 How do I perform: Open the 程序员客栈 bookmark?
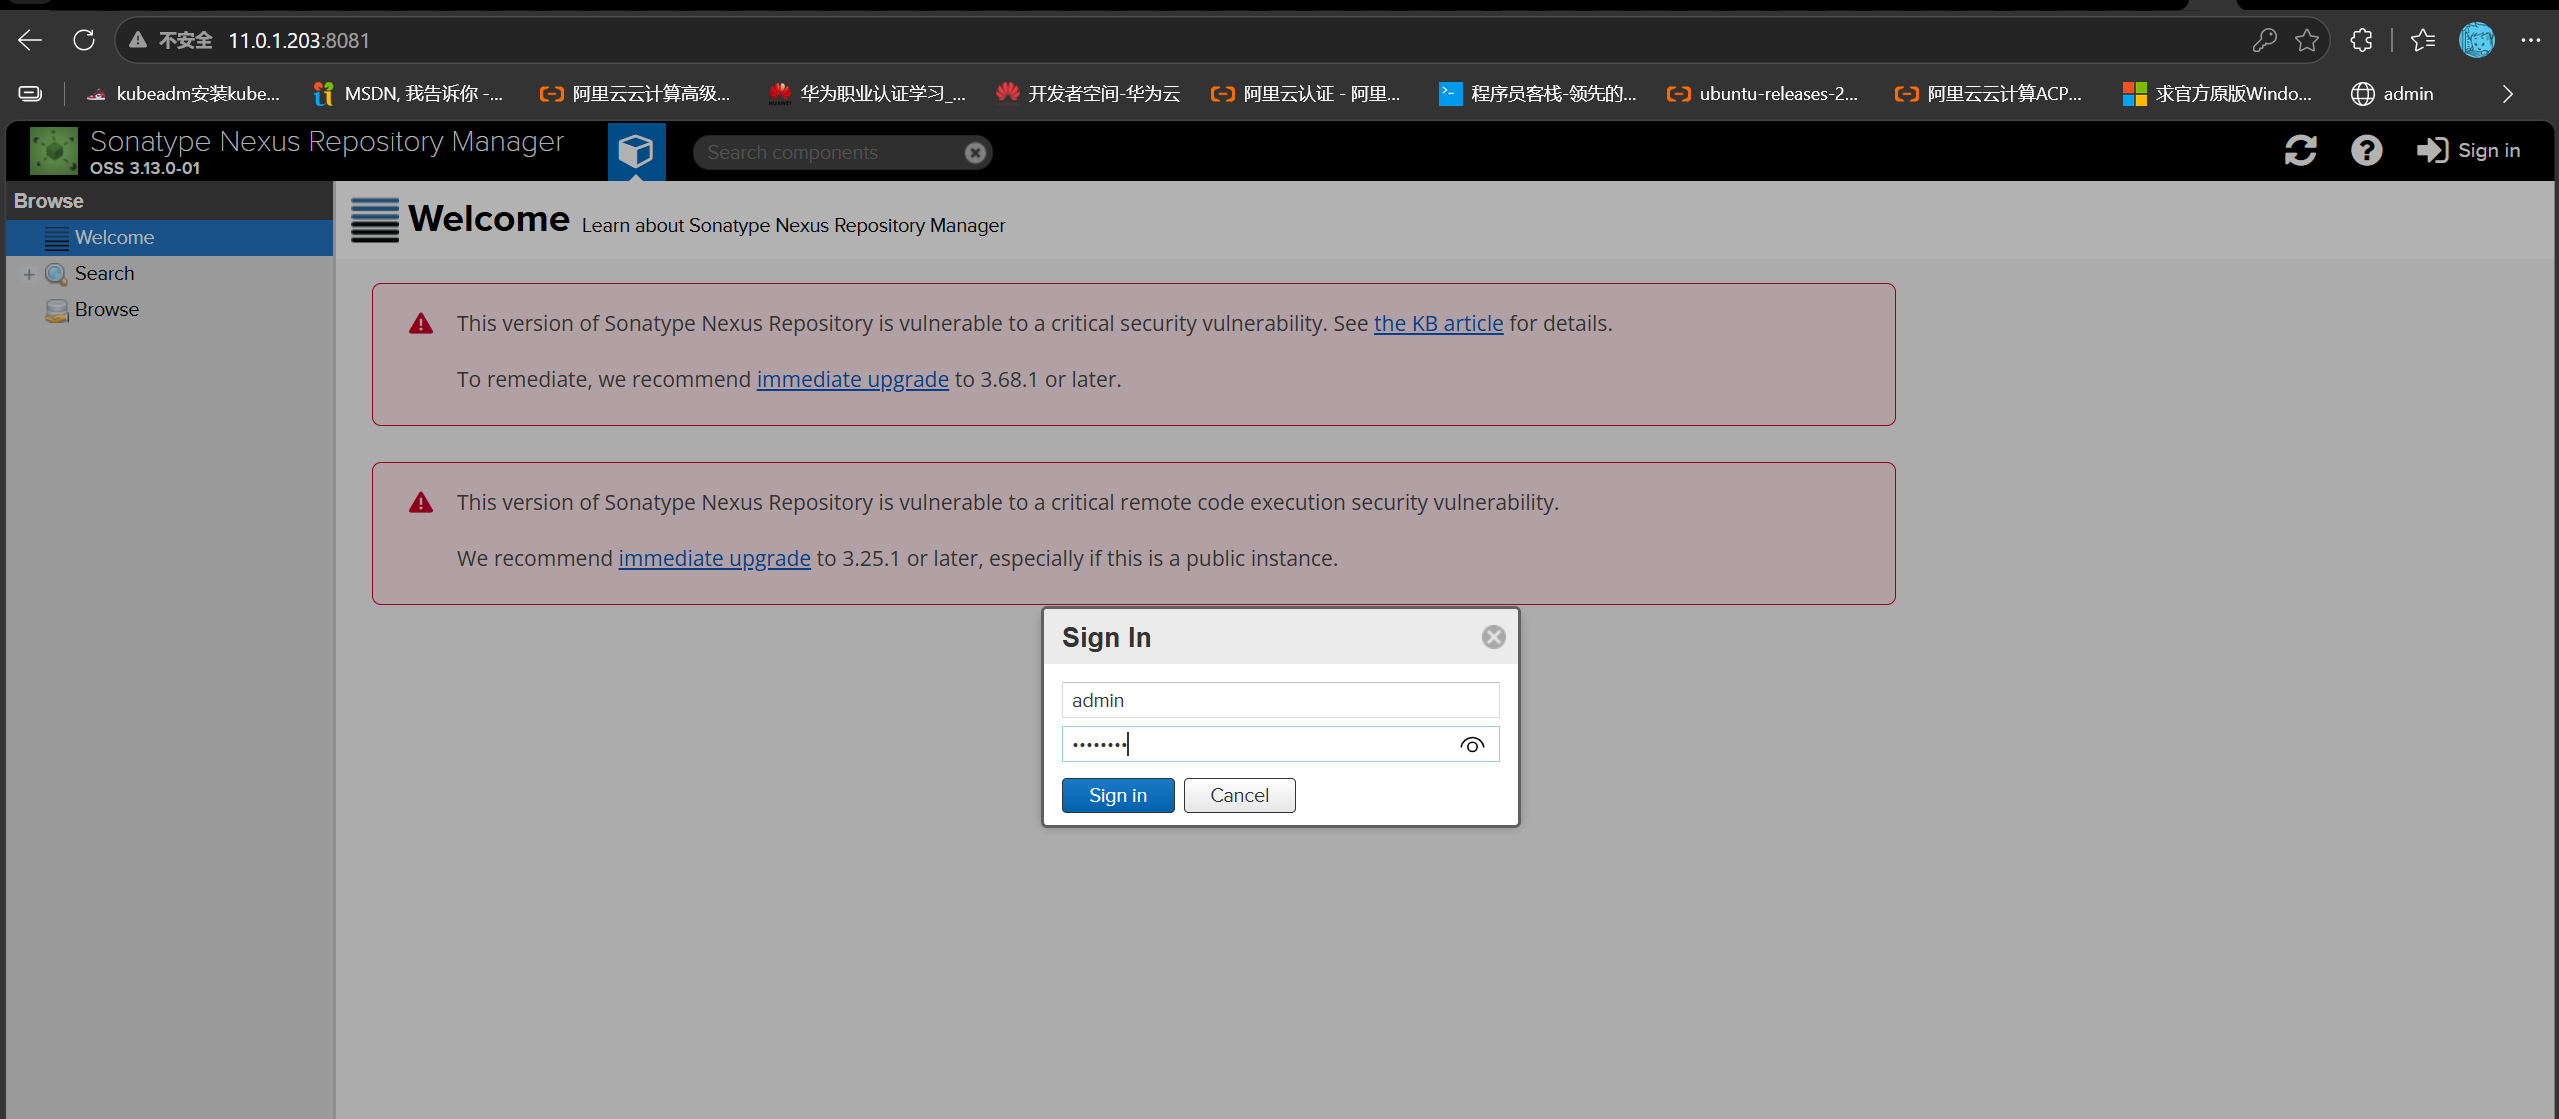(x=1537, y=94)
